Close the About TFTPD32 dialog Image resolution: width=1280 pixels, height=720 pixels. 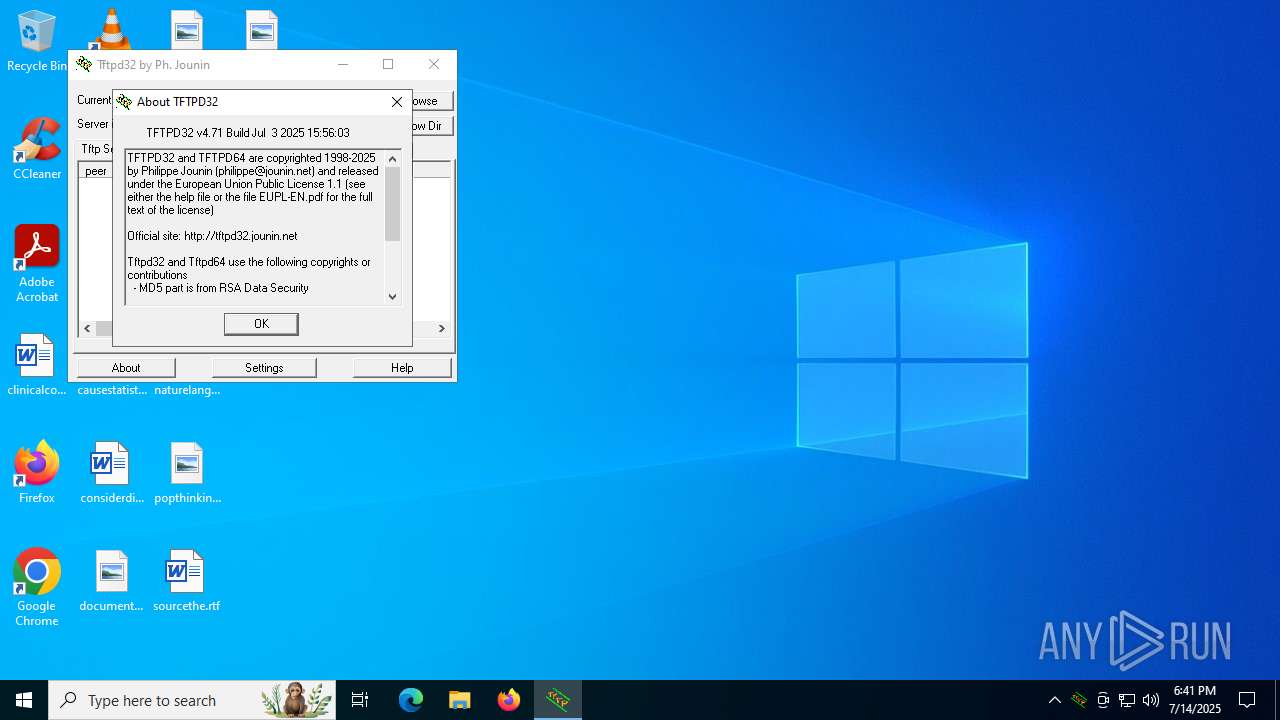[397, 102]
